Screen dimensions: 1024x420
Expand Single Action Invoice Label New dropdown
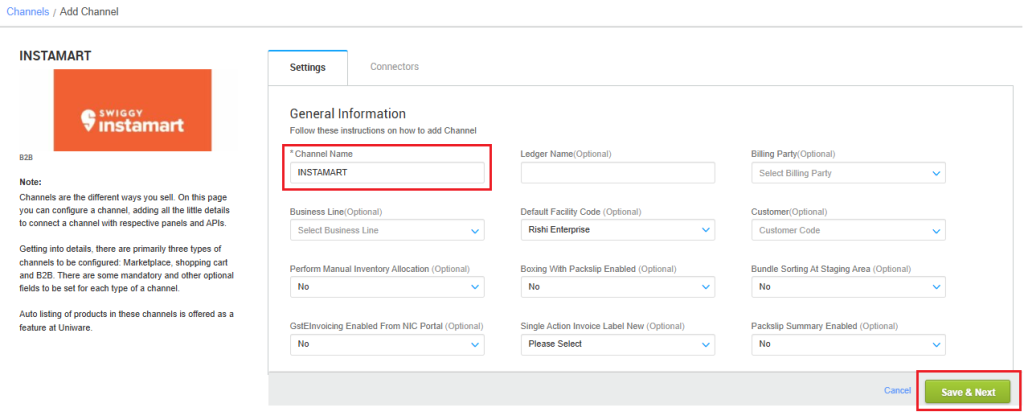pos(617,344)
